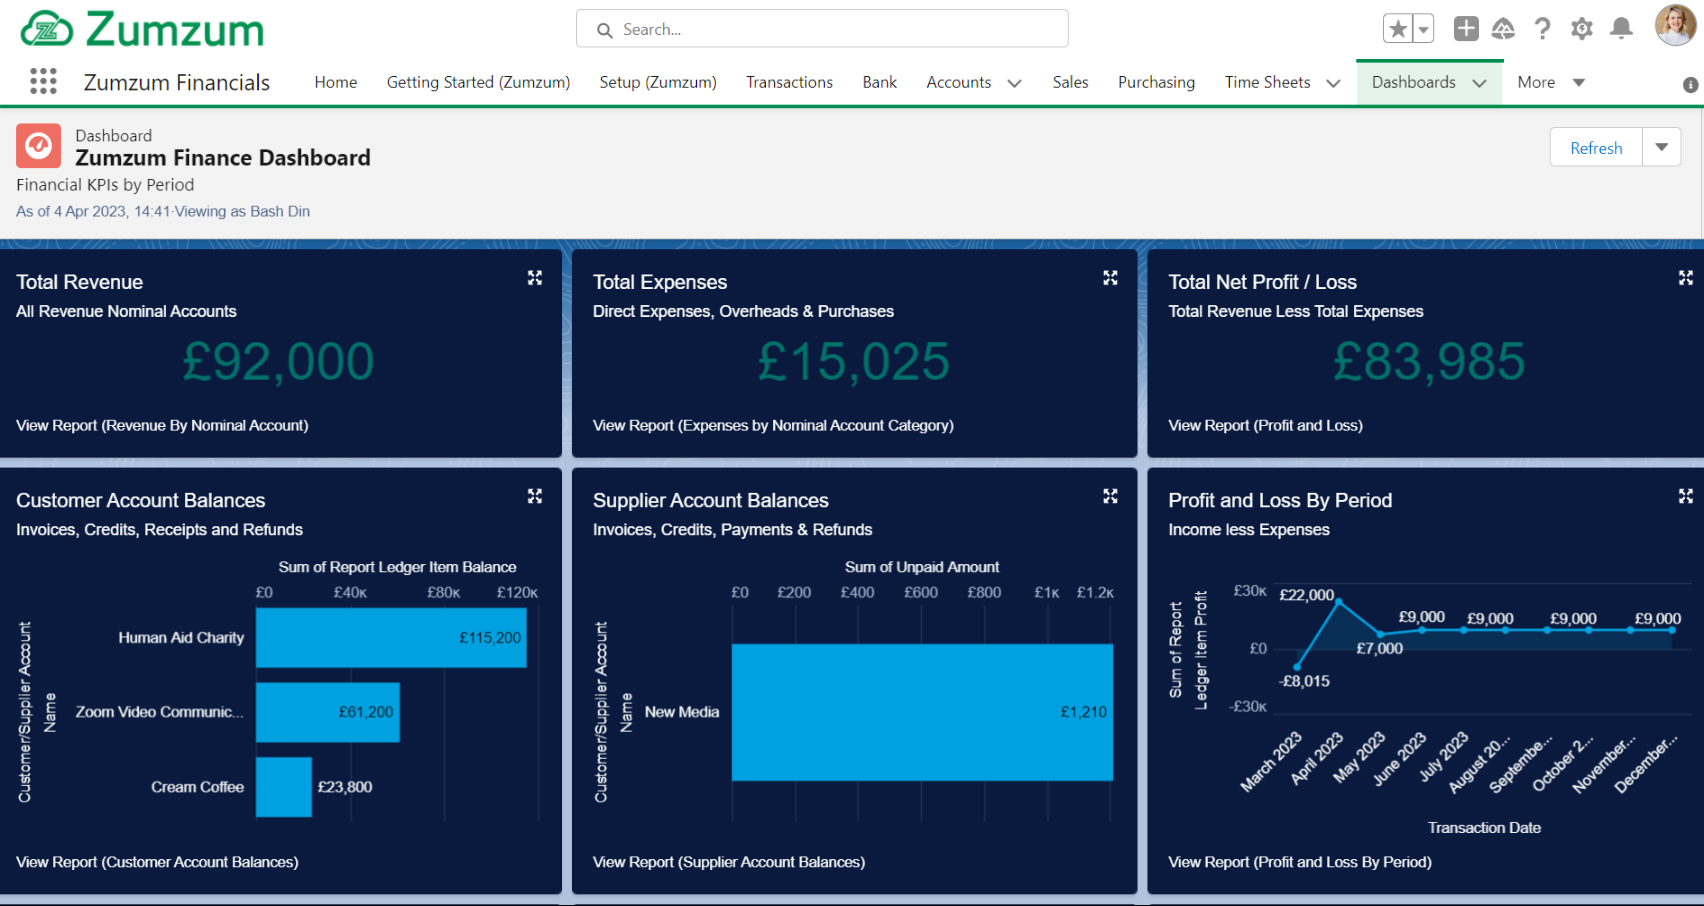Click the £83,985 net profit figure

point(1429,362)
